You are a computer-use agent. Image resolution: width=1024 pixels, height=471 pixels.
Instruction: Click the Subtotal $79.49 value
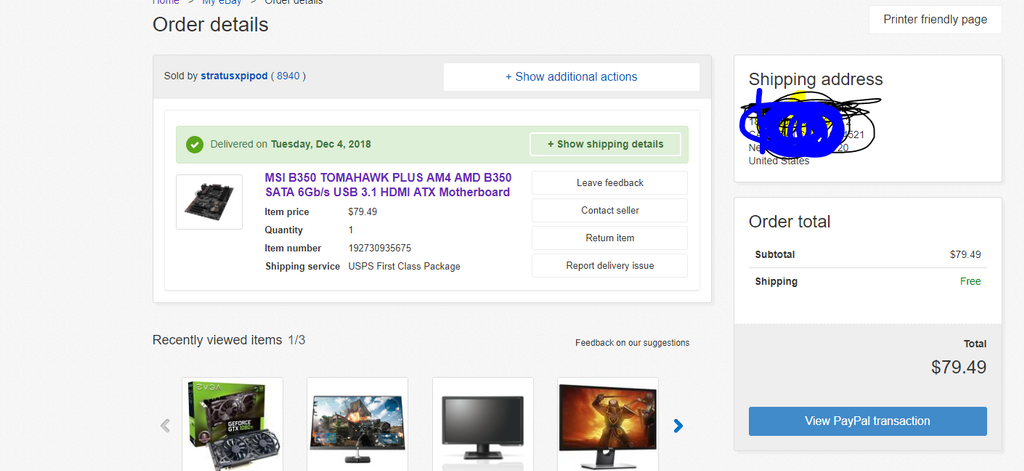tap(965, 255)
